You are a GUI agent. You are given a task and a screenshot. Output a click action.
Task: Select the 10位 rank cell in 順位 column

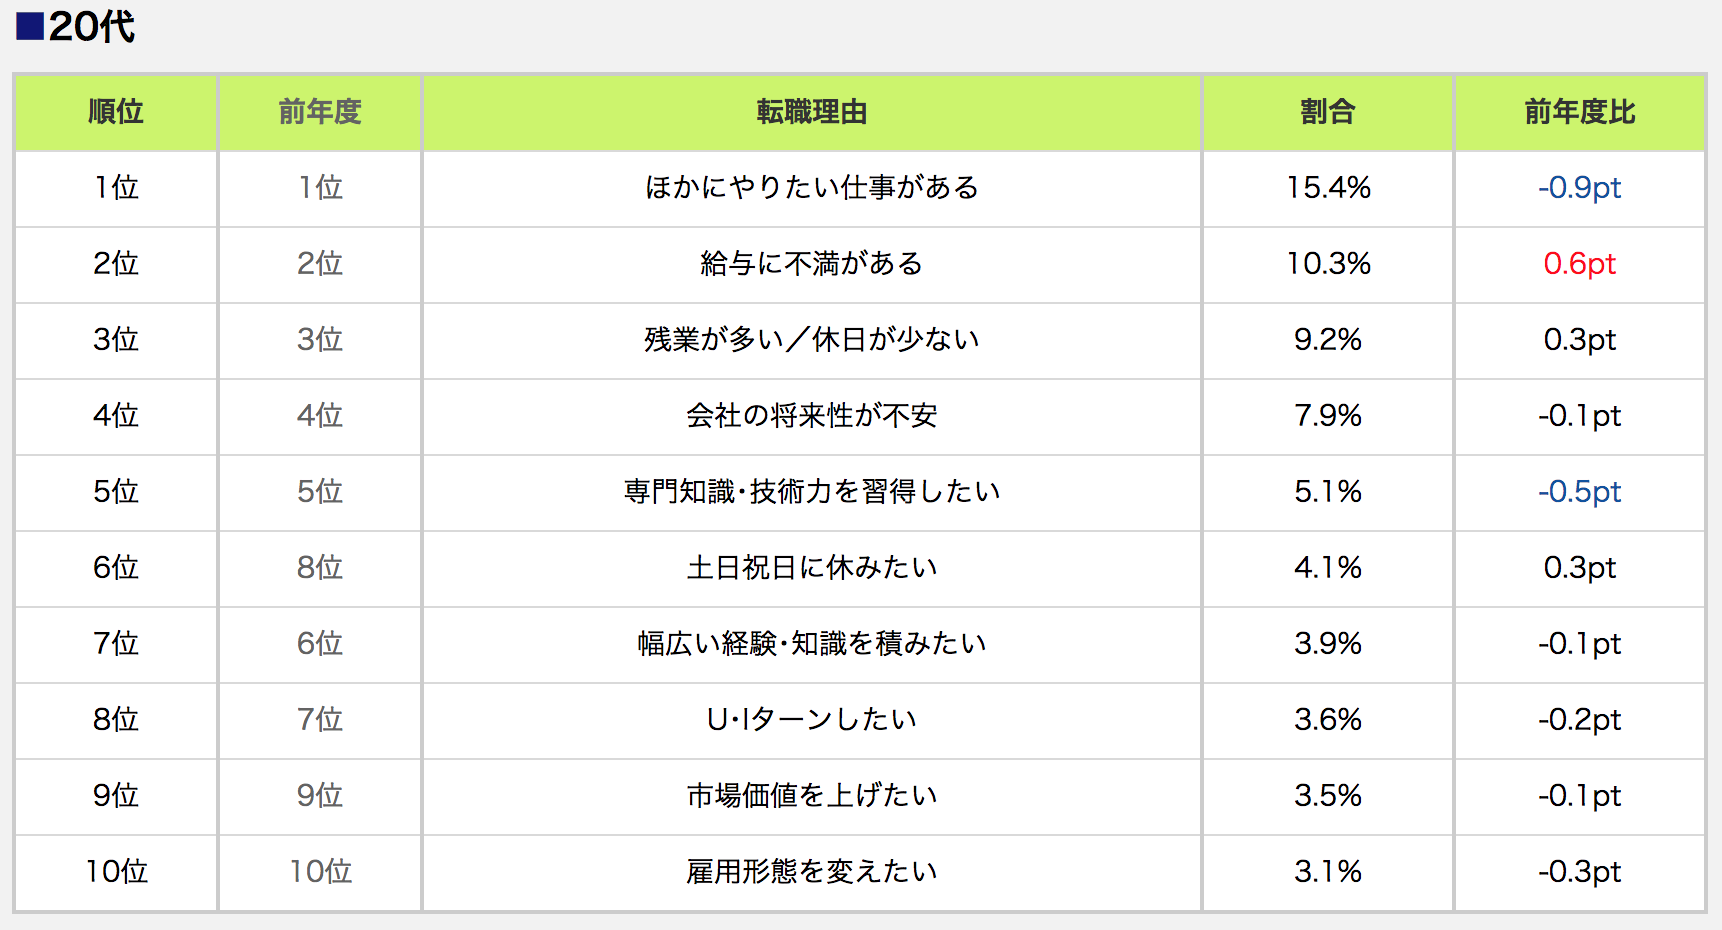pos(116,872)
